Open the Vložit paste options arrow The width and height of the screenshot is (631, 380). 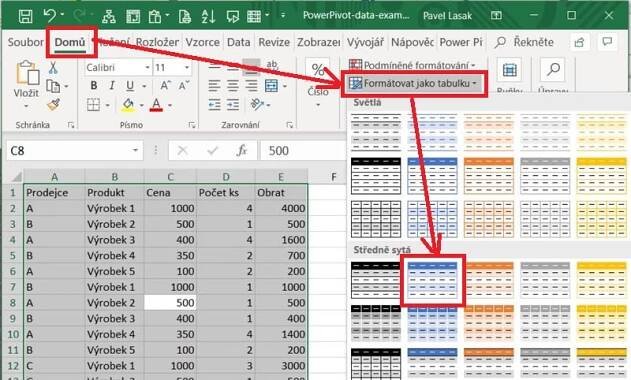click(26, 106)
